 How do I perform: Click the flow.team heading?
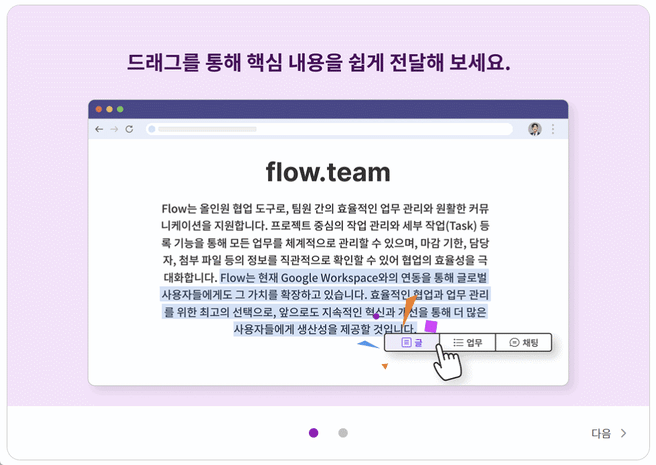(328, 172)
